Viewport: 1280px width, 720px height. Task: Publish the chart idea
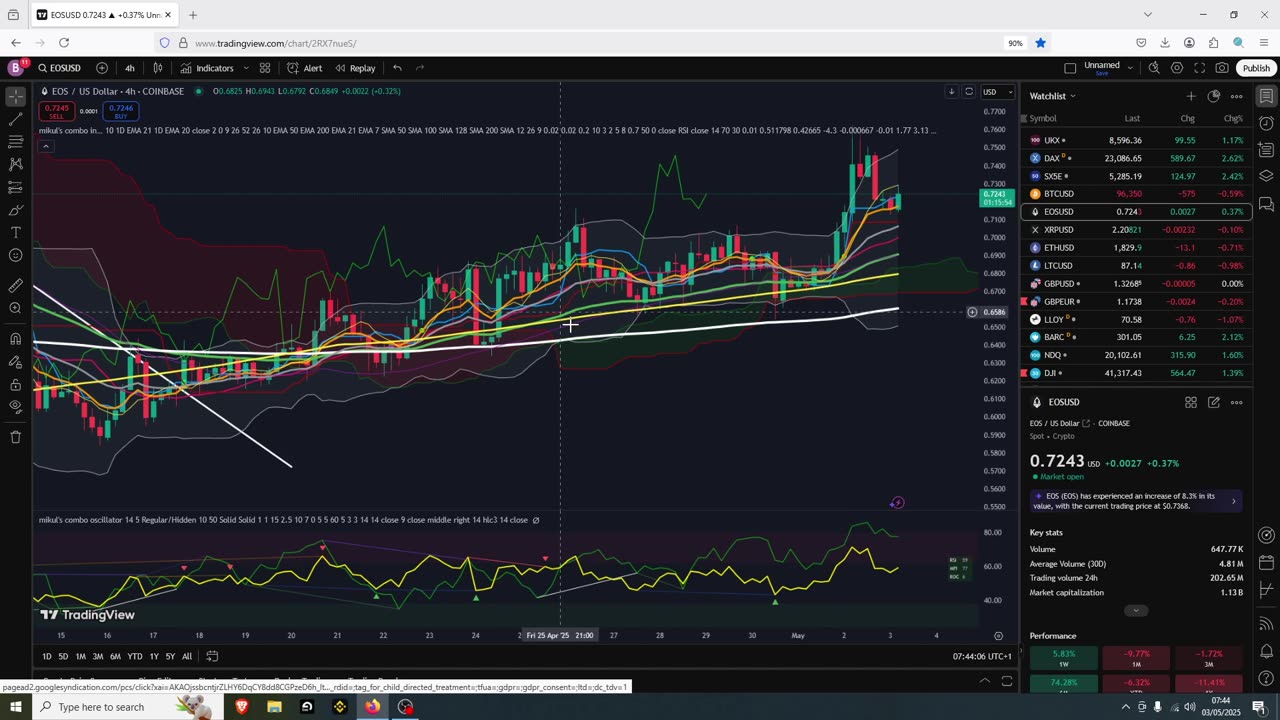pyautogui.click(x=1256, y=68)
